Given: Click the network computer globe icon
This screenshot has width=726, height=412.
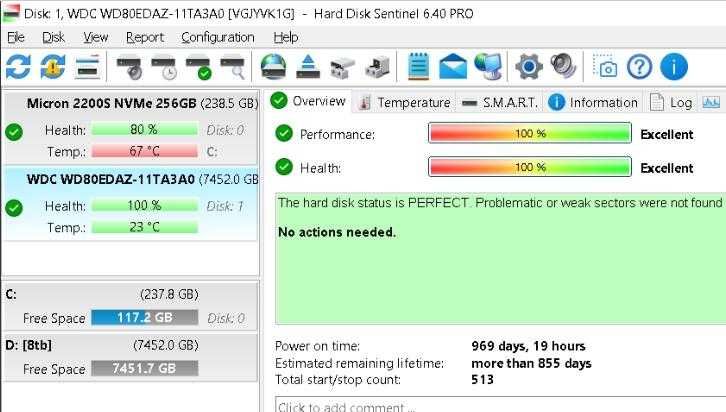Looking at the screenshot, I should pos(488,67).
